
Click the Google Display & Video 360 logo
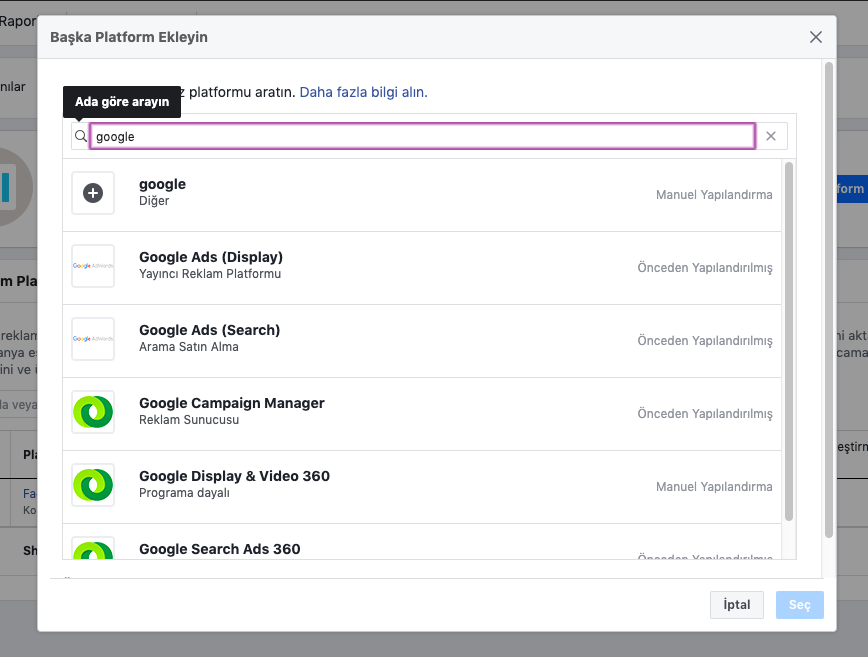(x=93, y=485)
